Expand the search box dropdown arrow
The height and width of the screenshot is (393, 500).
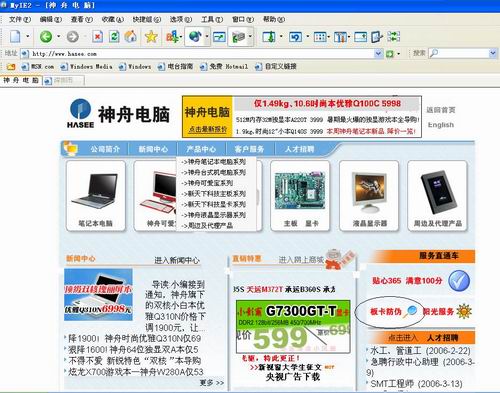click(x=493, y=53)
